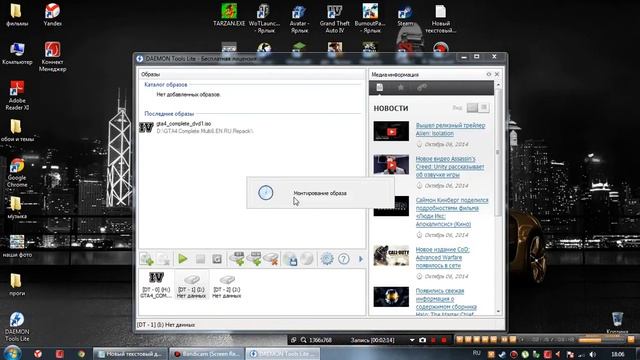
Task: Click the Media Info vertical scrollbar
Action: pyautogui.click(x=498, y=153)
